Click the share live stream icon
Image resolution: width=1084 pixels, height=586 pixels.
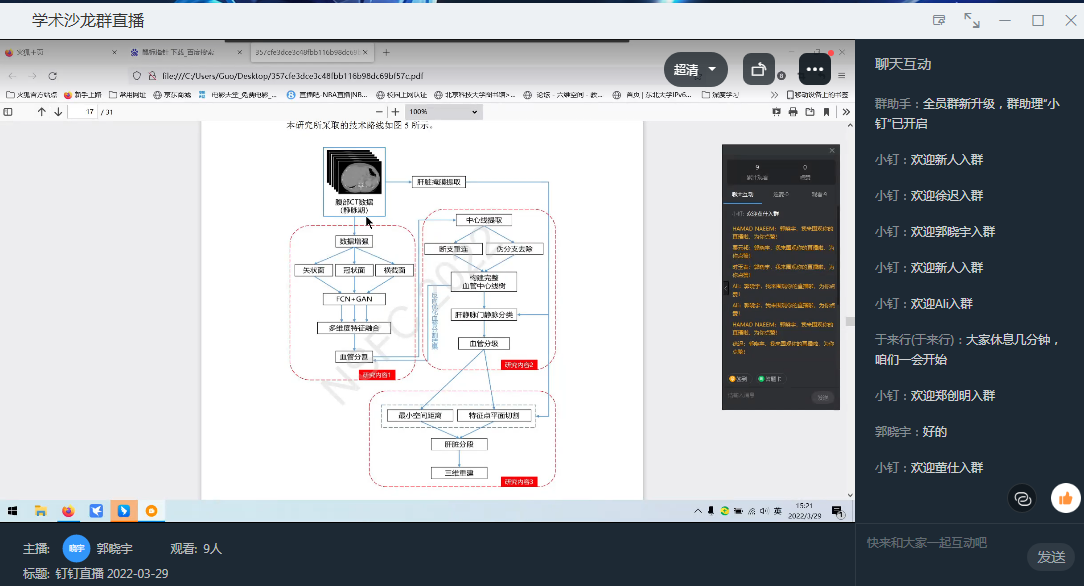pos(758,70)
